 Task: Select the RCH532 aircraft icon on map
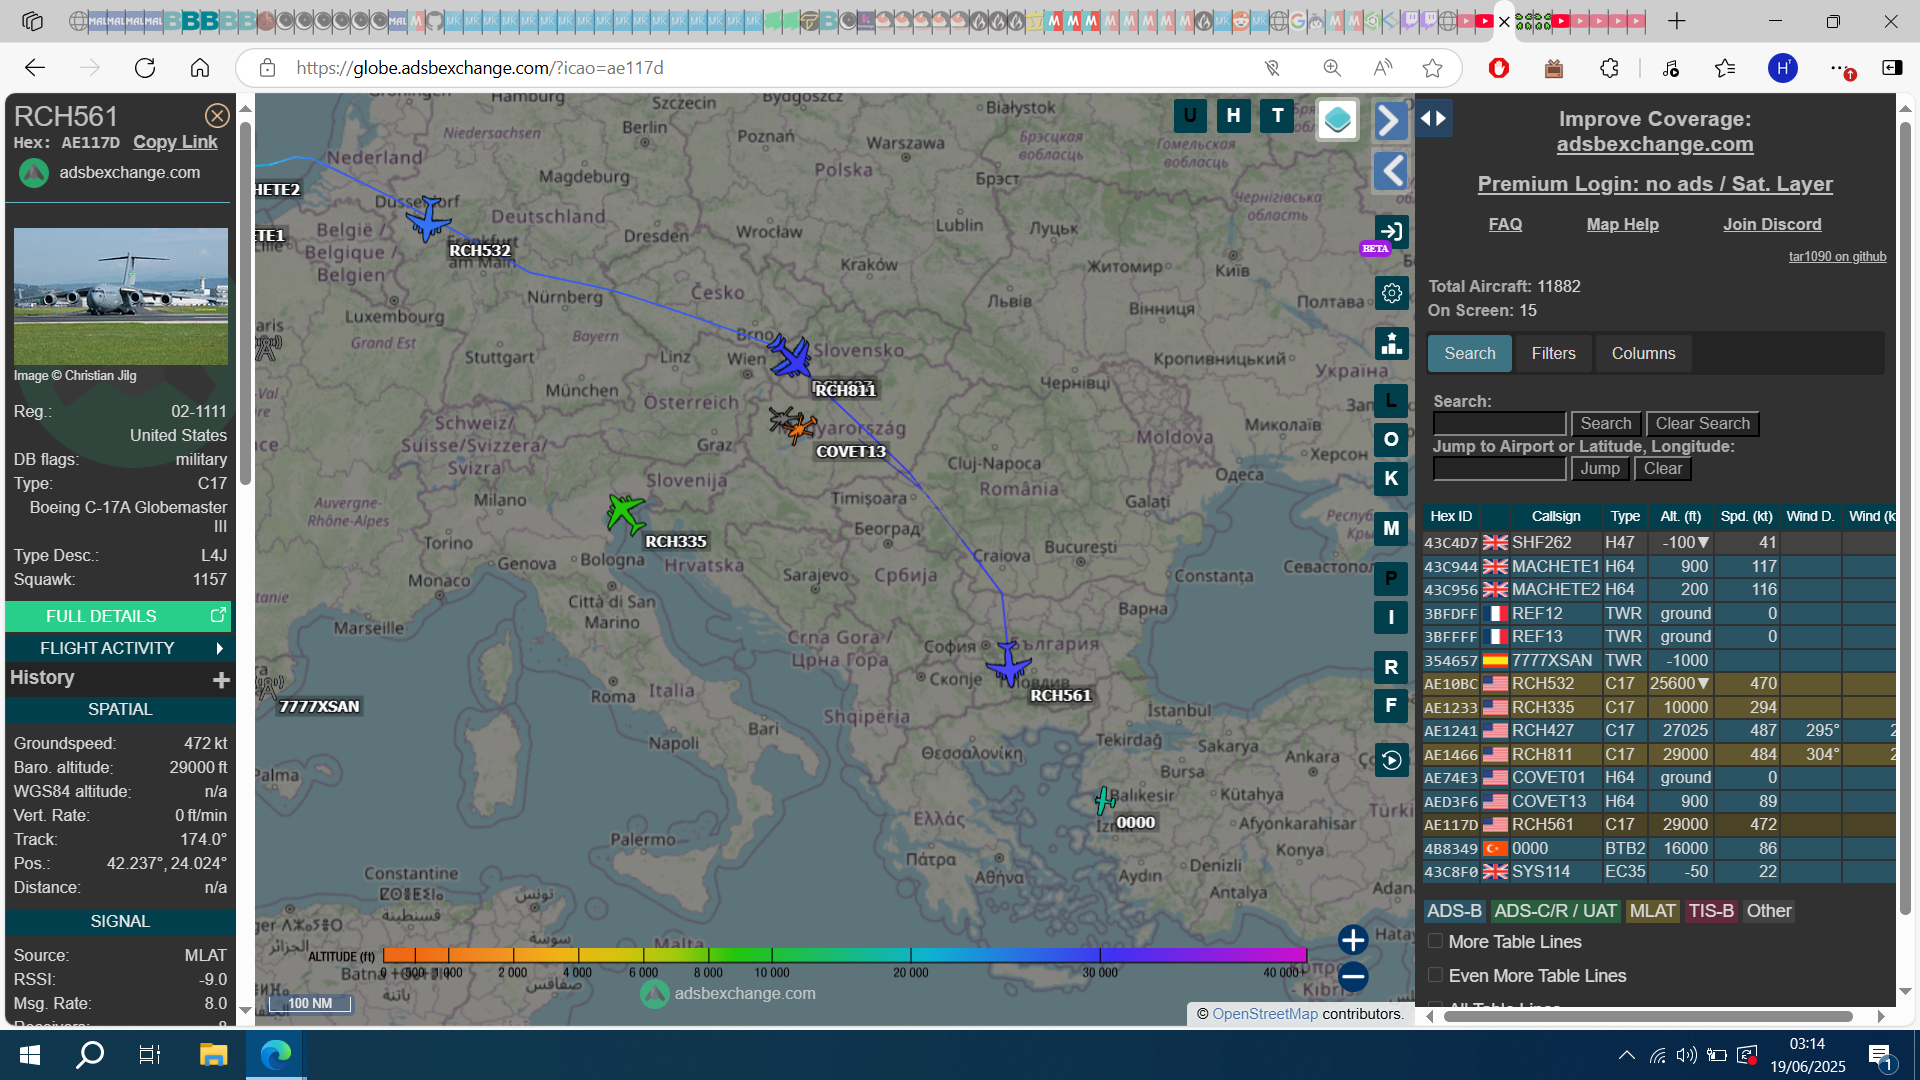(429, 219)
